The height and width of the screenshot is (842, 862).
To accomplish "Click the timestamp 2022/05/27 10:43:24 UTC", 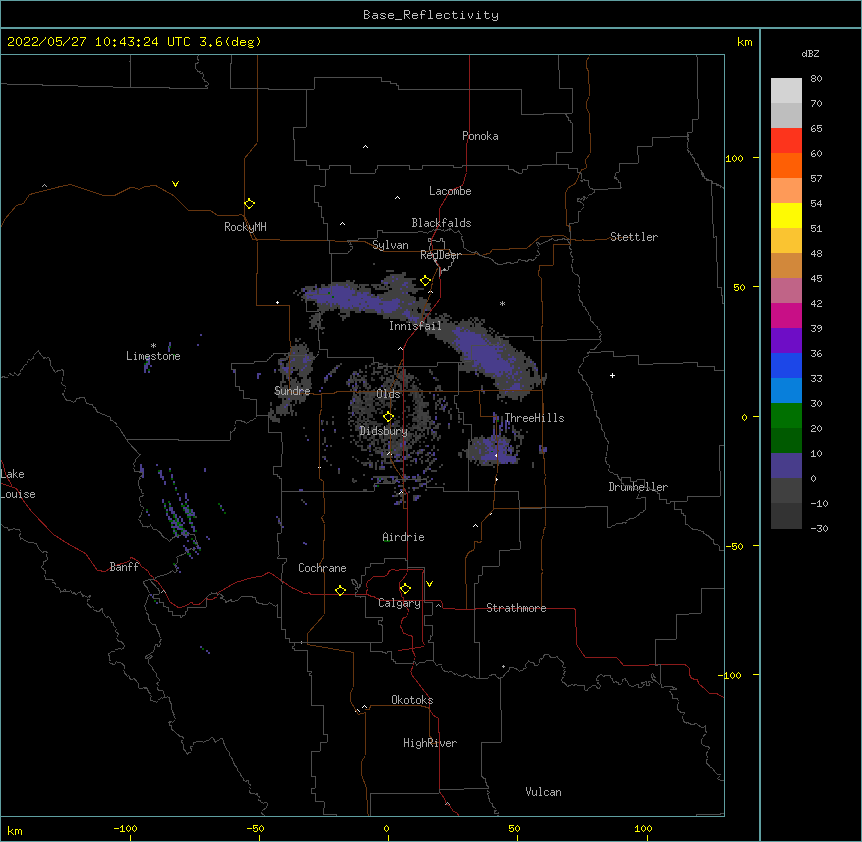I will [x=99, y=42].
